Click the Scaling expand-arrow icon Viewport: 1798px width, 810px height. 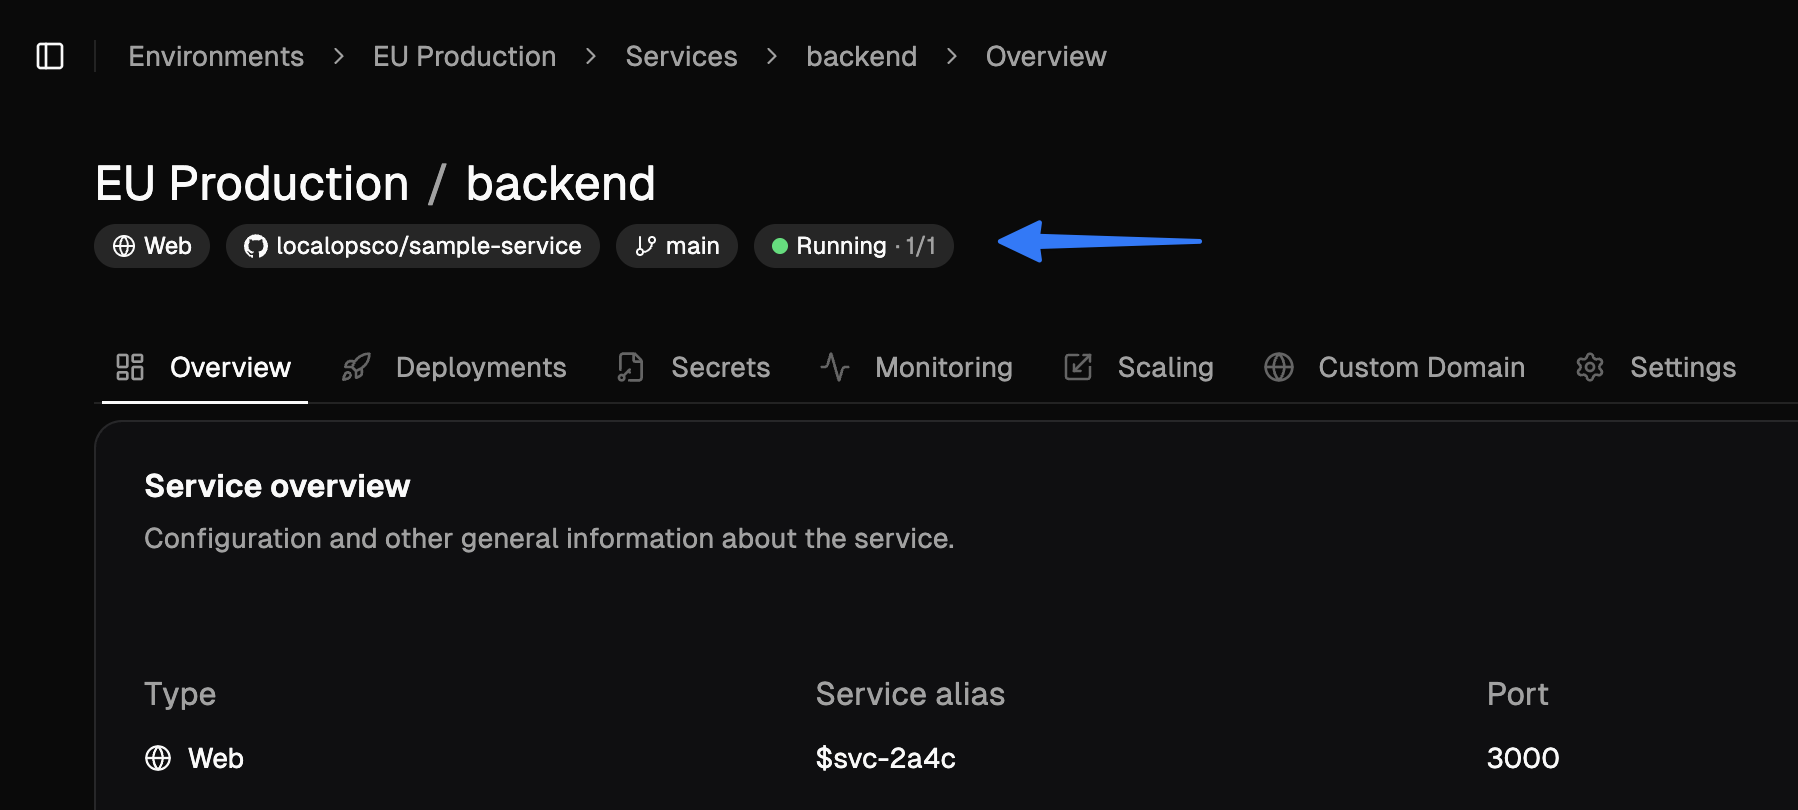(1078, 367)
